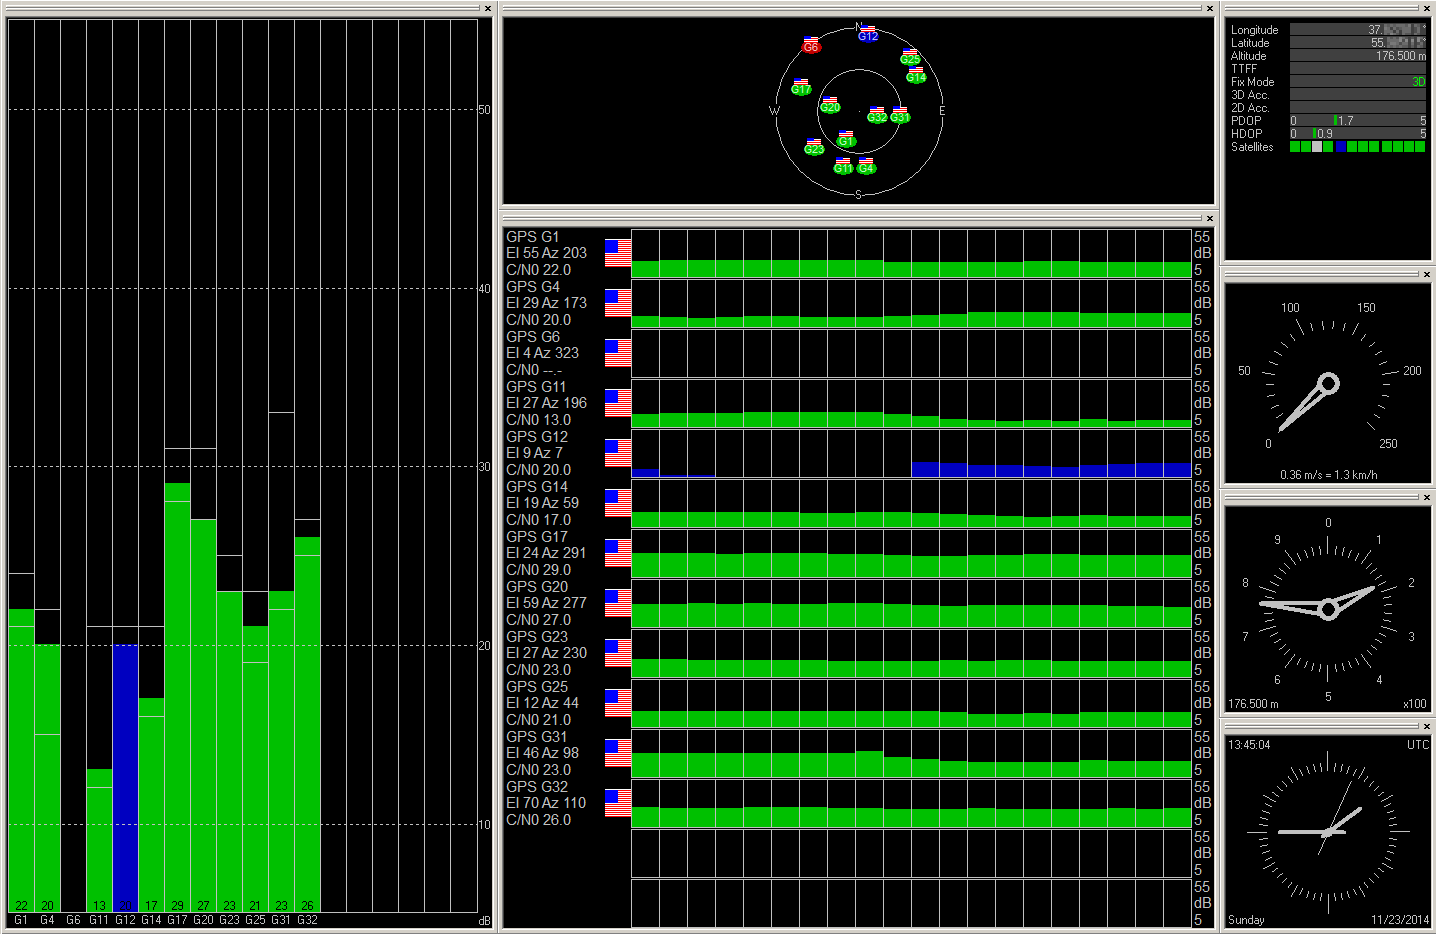Select the blue G12 satellite on sky plot
The height and width of the screenshot is (934, 1436).
(x=868, y=36)
